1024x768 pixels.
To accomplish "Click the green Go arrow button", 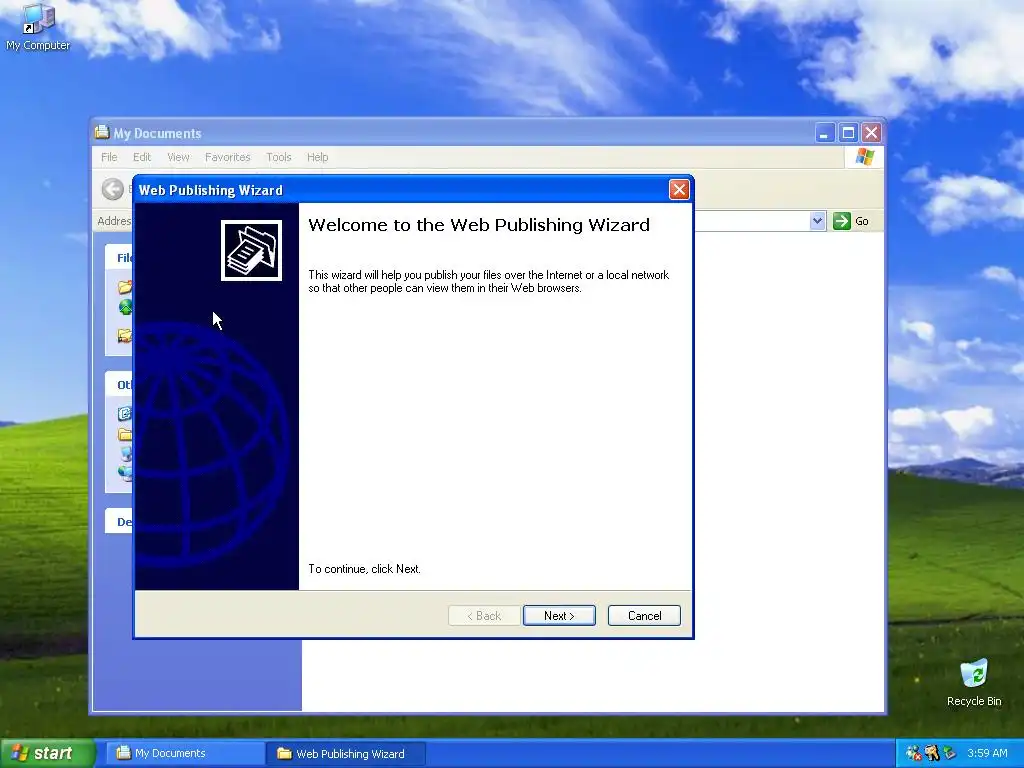I will pyautogui.click(x=842, y=221).
